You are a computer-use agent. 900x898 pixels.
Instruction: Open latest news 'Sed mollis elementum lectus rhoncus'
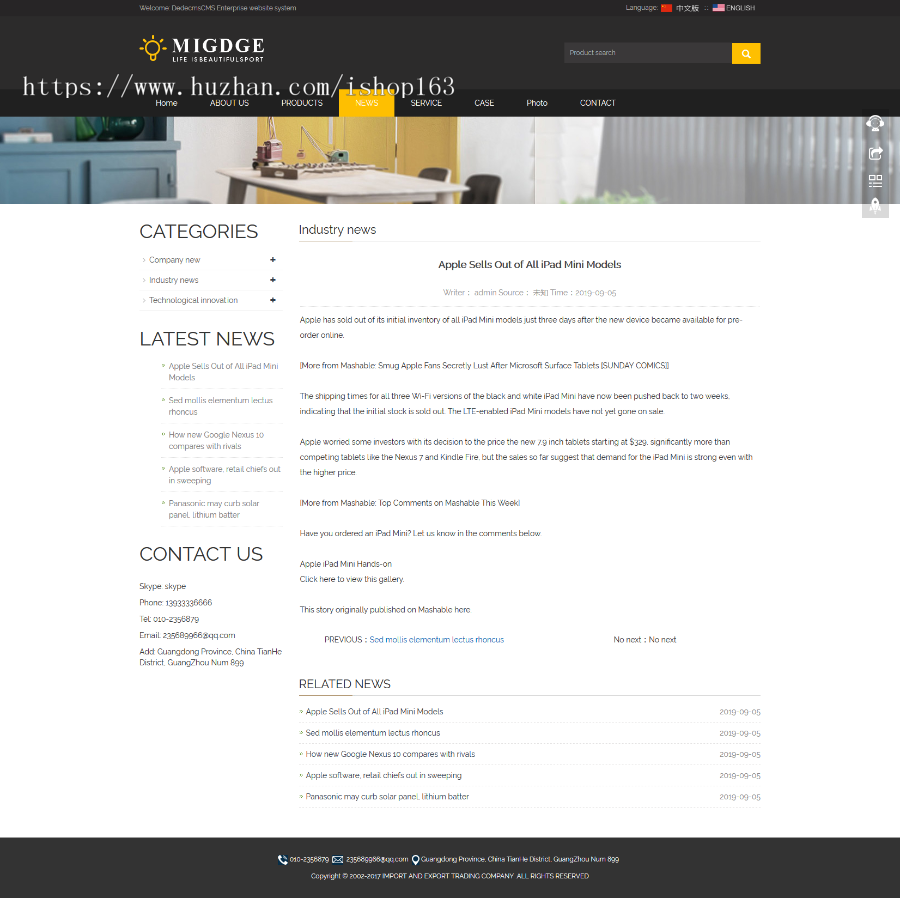tap(220, 406)
